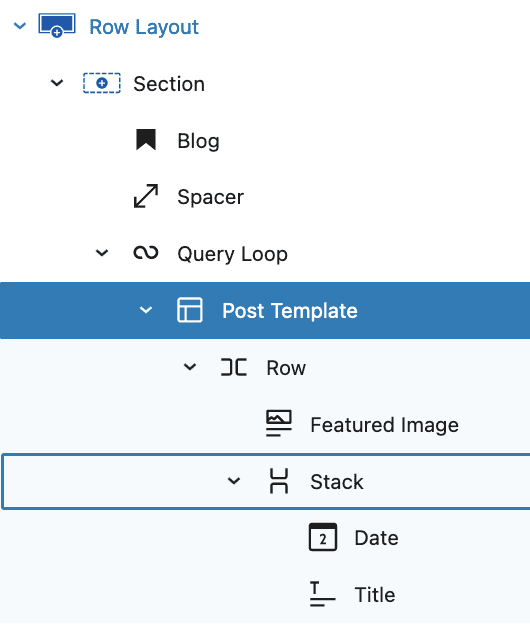Click the dashed Section block icon
Viewport: 530px width, 626px height.
click(102, 83)
